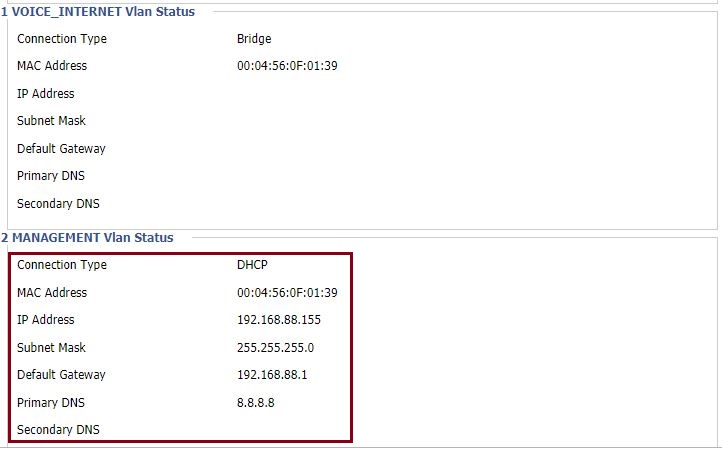The width and height of the screenshot is (722, 452).
Task: Click the VOICE_INTERNET MAC address 00:04:56:0F:01:39
Action: pos(287,66)
